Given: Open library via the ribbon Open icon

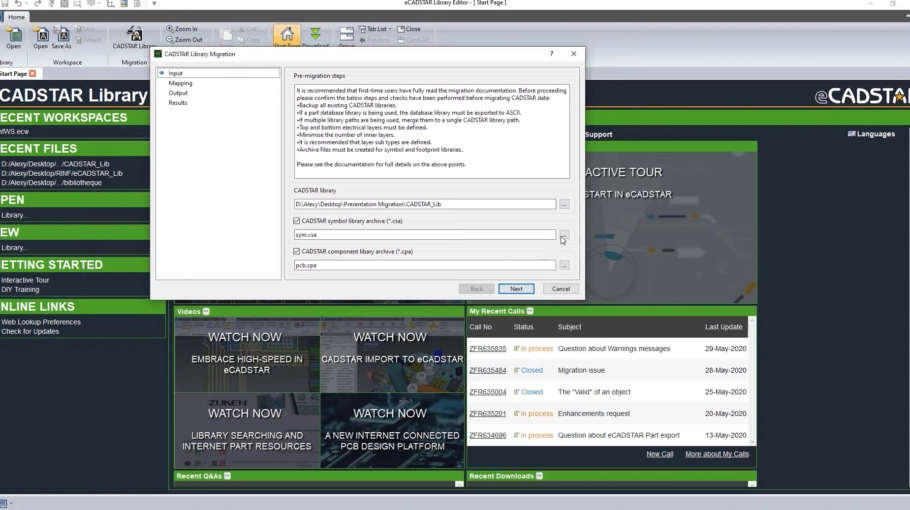Looking at the screenshot, I should point(13,38).
